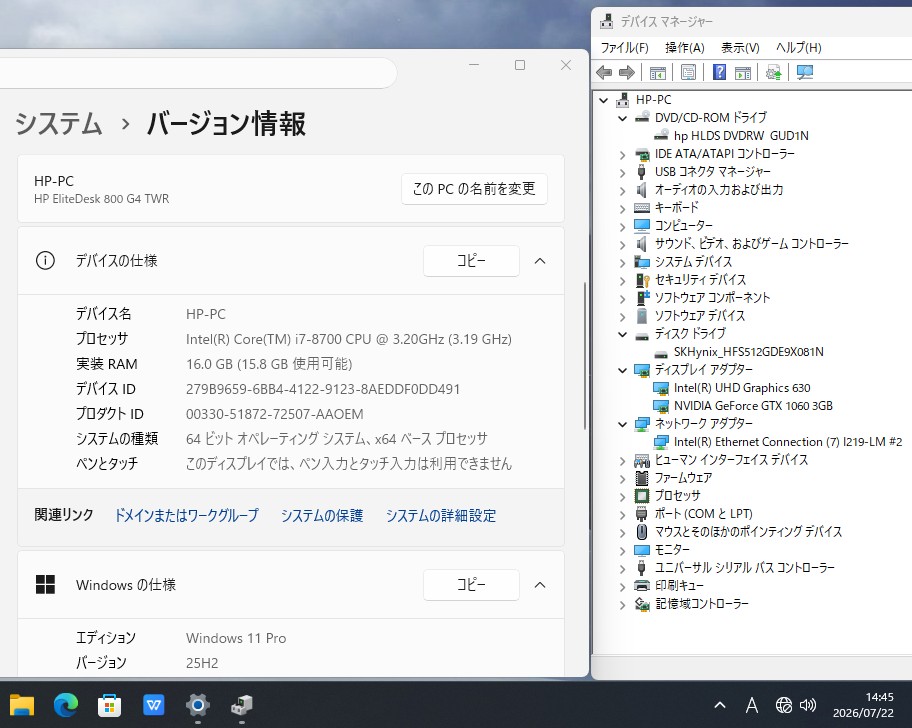Click the システム breadcrumb in Settings

click(59, 124)
